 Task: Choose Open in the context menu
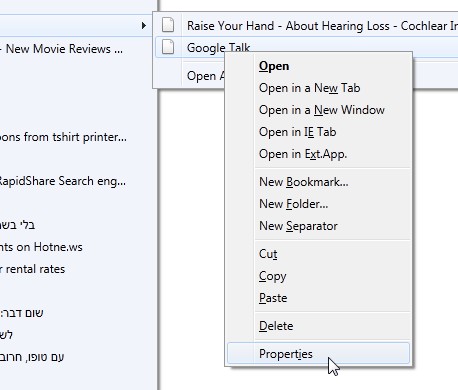coord(318,66)
